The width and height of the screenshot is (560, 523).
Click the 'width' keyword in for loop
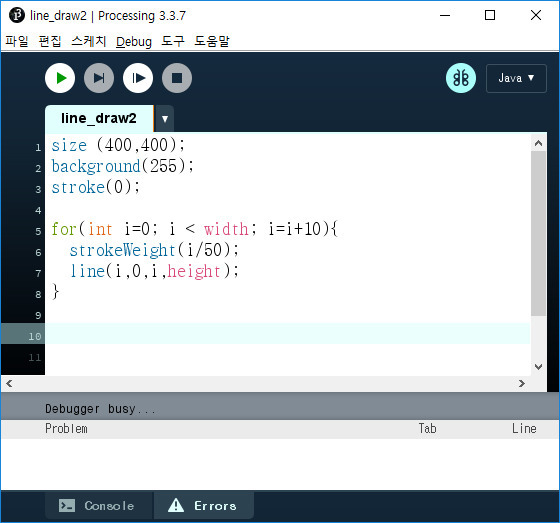coord(226,229)
